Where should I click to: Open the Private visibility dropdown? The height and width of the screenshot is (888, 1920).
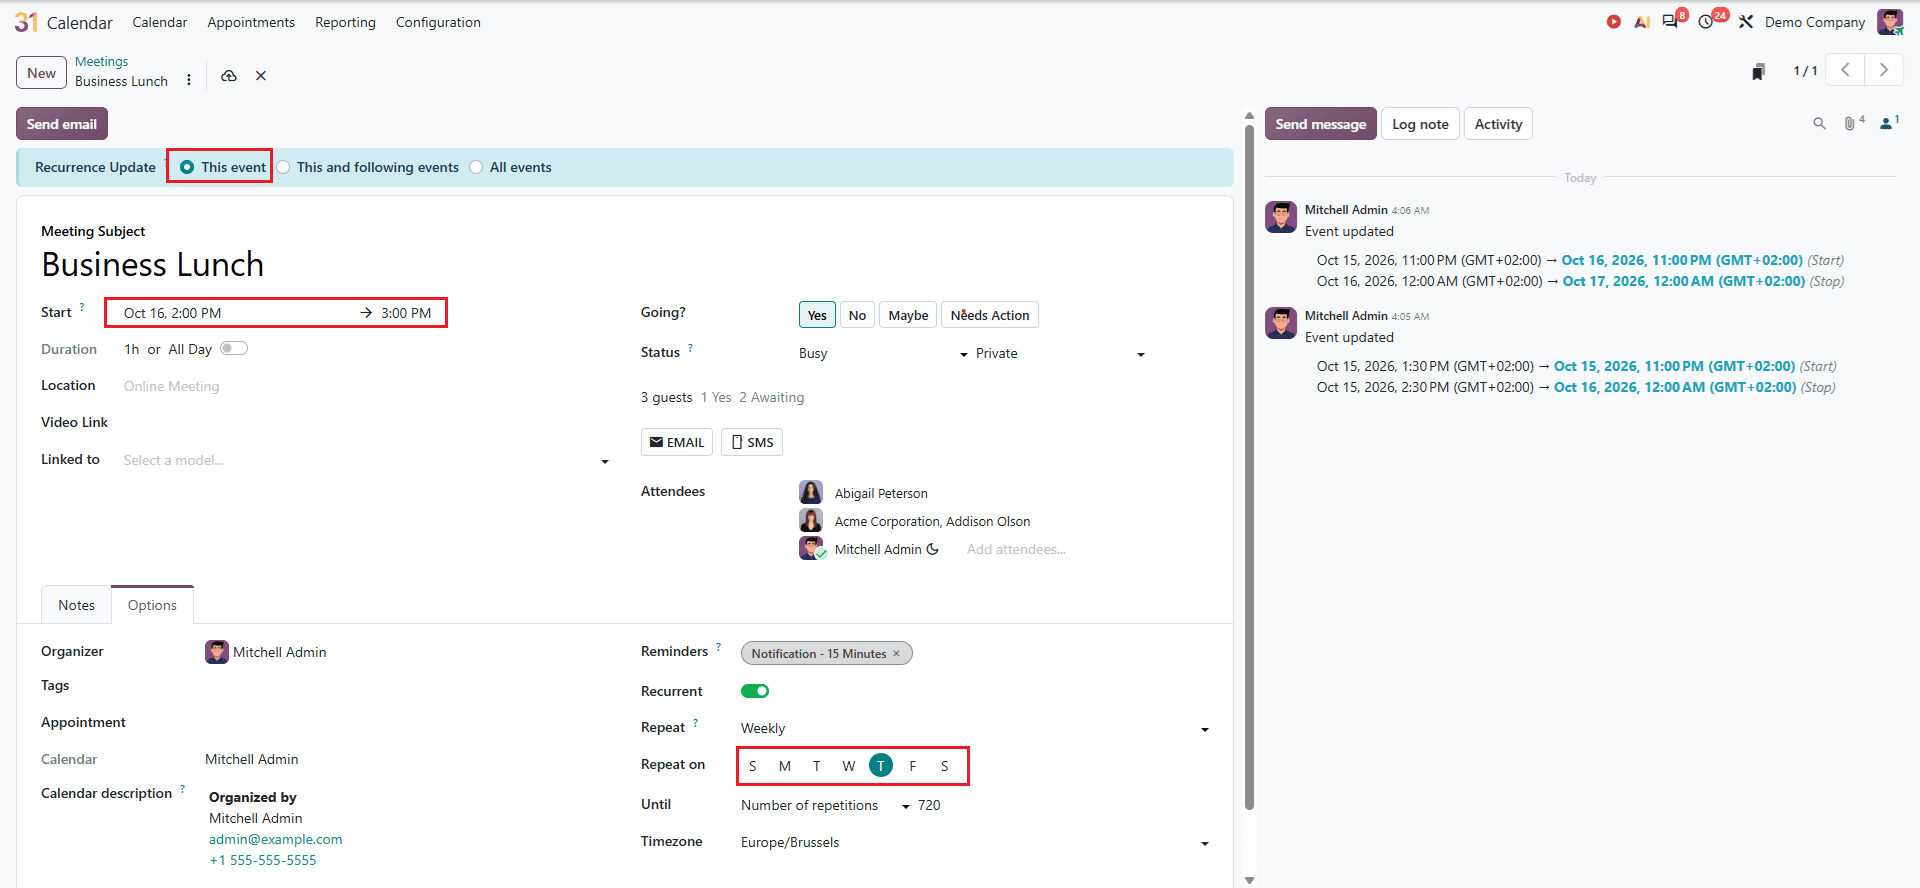pyautogui.click(x=1060, y=354)
